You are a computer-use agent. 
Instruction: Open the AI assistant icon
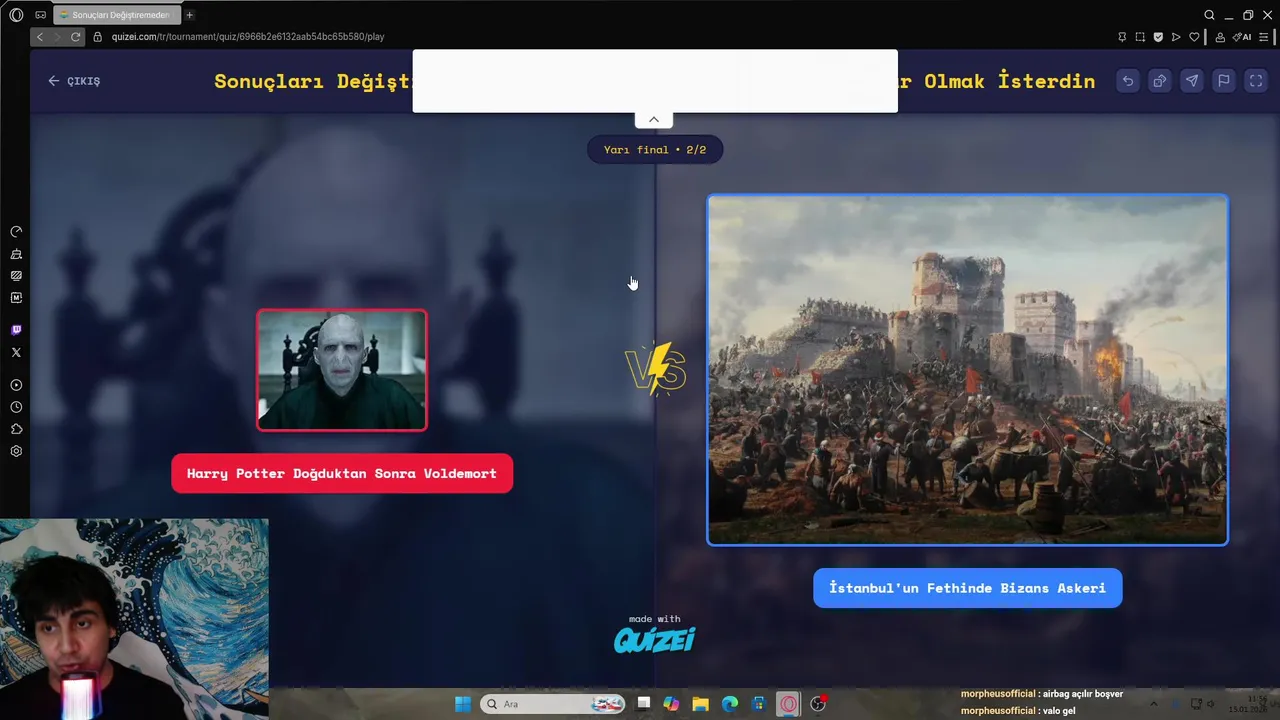click(1242, 37)
